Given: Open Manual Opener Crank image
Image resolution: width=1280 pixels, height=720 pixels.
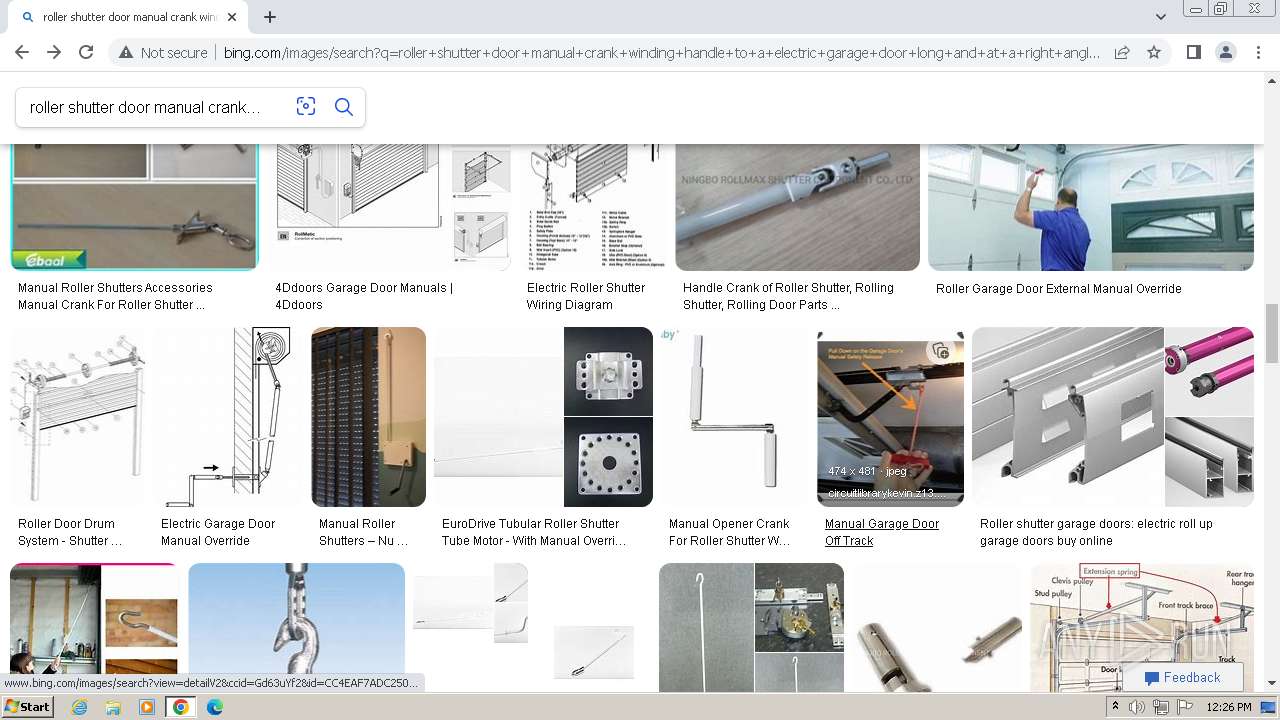Looking at the screenshot, I should 735,417.
